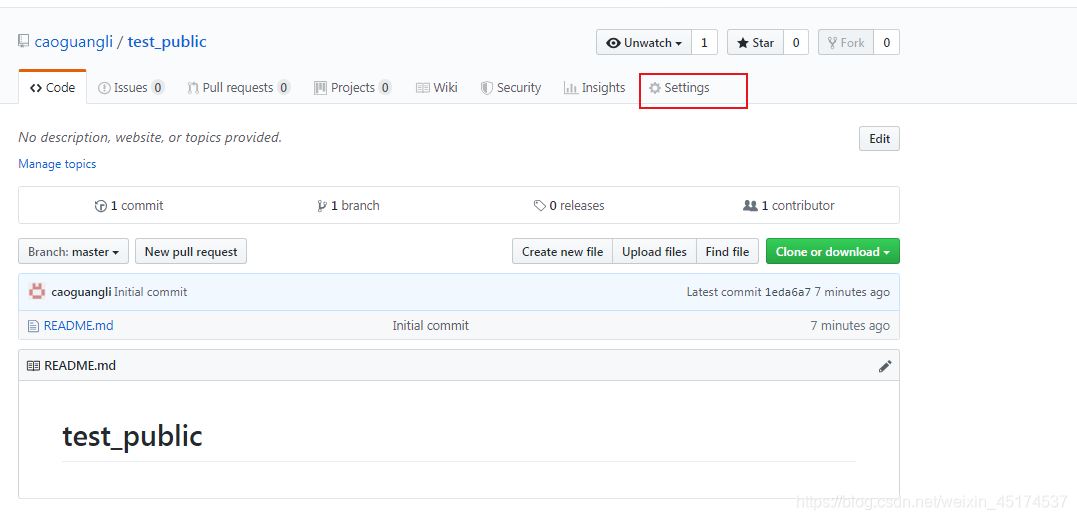This screenshot has width=1077, height=520.
Task: Open the test_public repository name link
Action: click(167, 42)
